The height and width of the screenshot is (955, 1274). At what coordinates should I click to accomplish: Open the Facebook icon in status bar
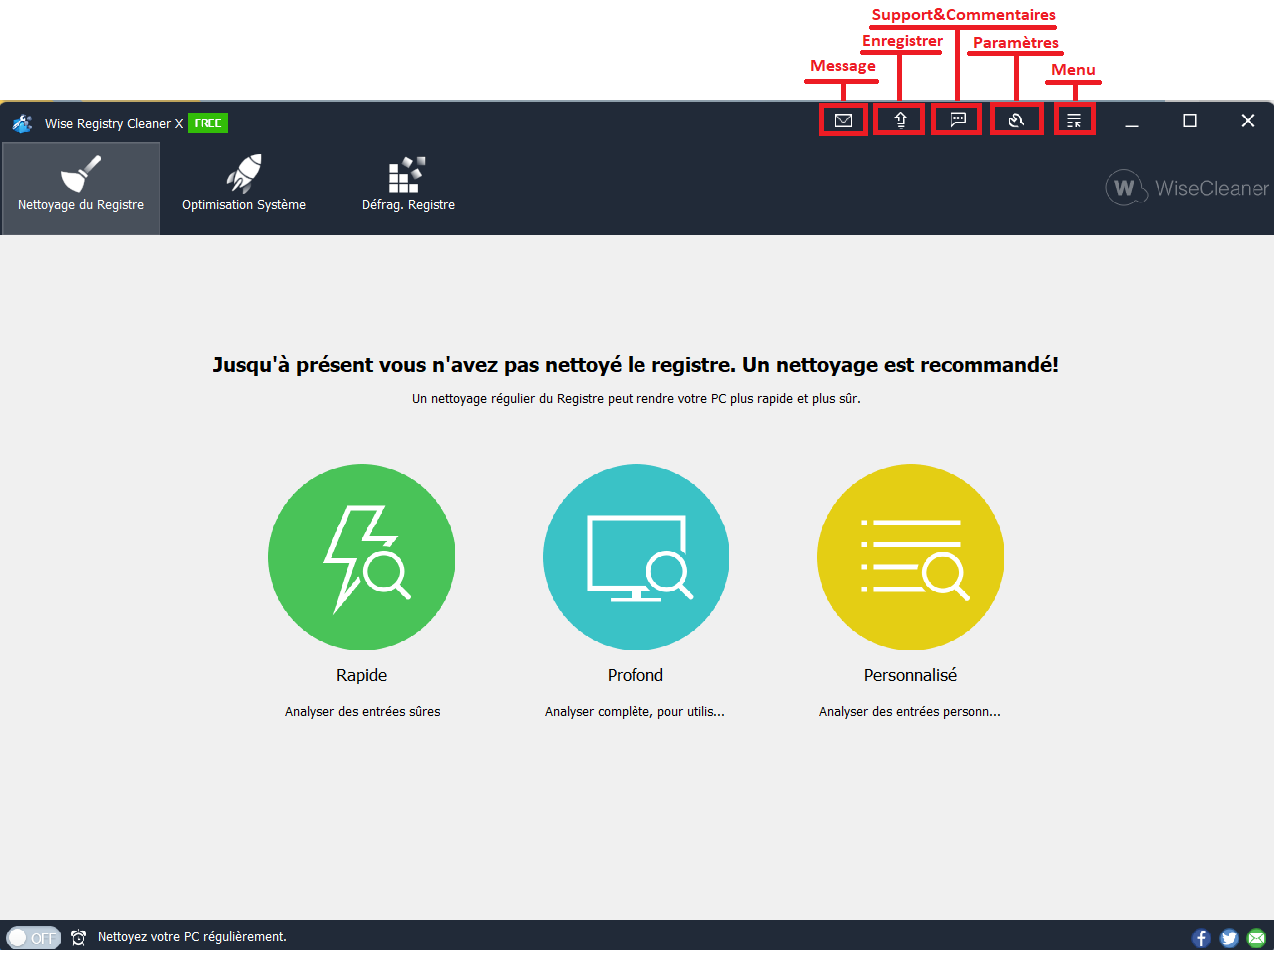pyautogui.click(x=1202, y=938)
